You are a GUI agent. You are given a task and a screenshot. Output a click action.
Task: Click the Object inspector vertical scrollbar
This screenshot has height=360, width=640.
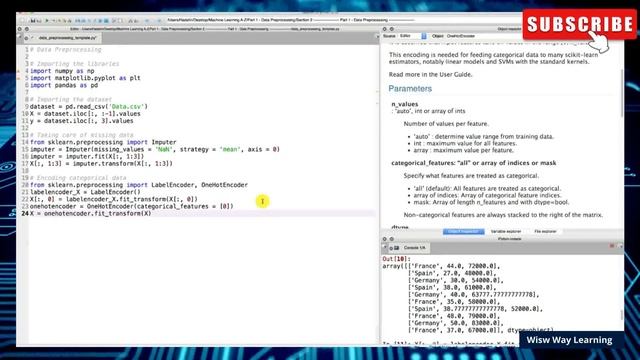(x=622, y=94)
